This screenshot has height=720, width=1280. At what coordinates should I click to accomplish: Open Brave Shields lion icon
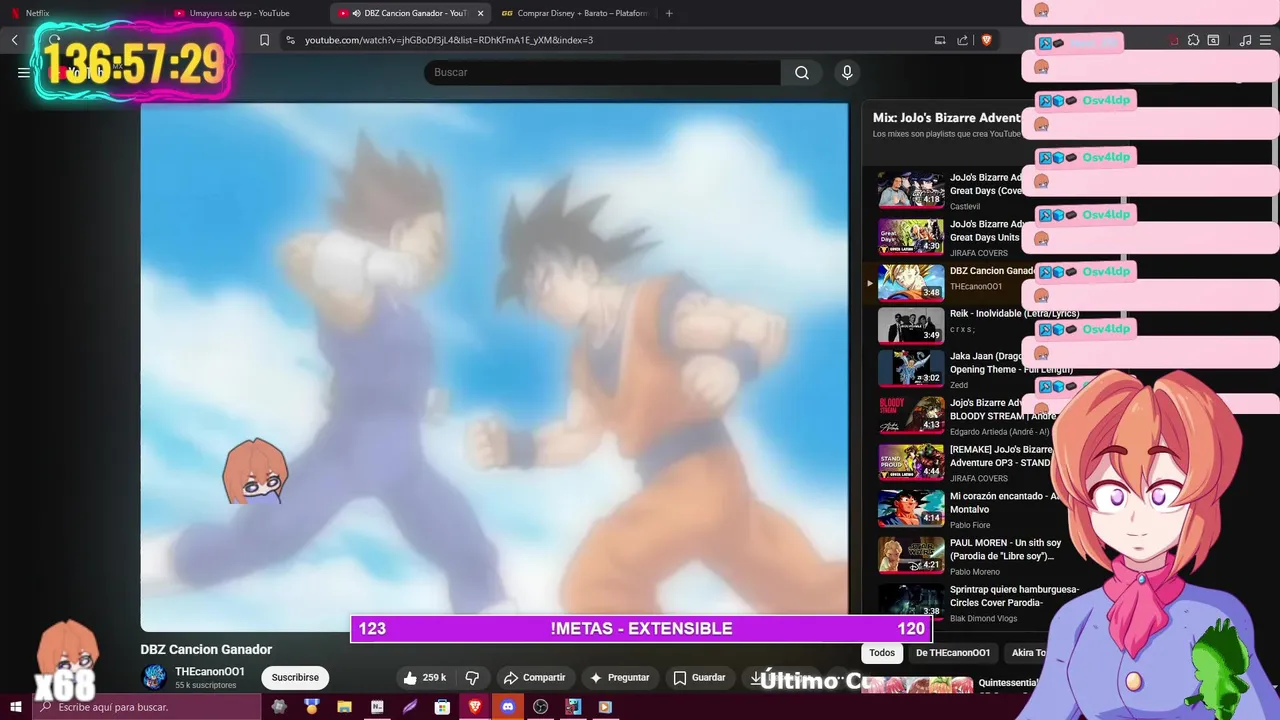click(986, 40)
